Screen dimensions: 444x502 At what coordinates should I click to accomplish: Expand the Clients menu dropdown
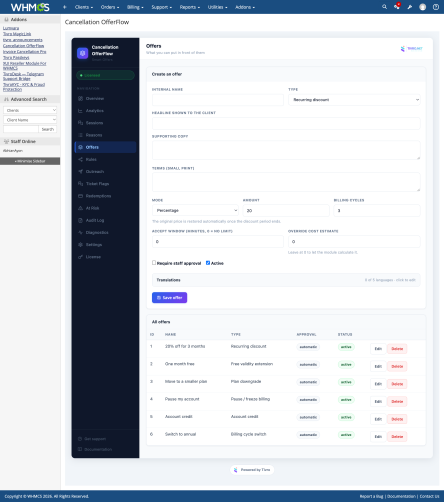pyautogui.click(x=84, y=7)
